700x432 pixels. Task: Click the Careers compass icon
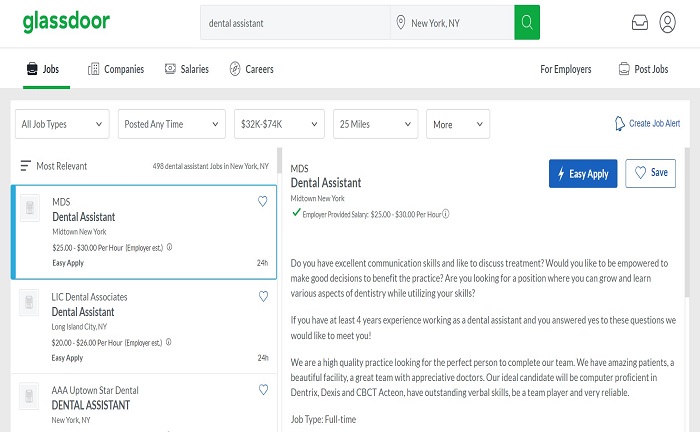pyautogui.click(x=235, y=69)
